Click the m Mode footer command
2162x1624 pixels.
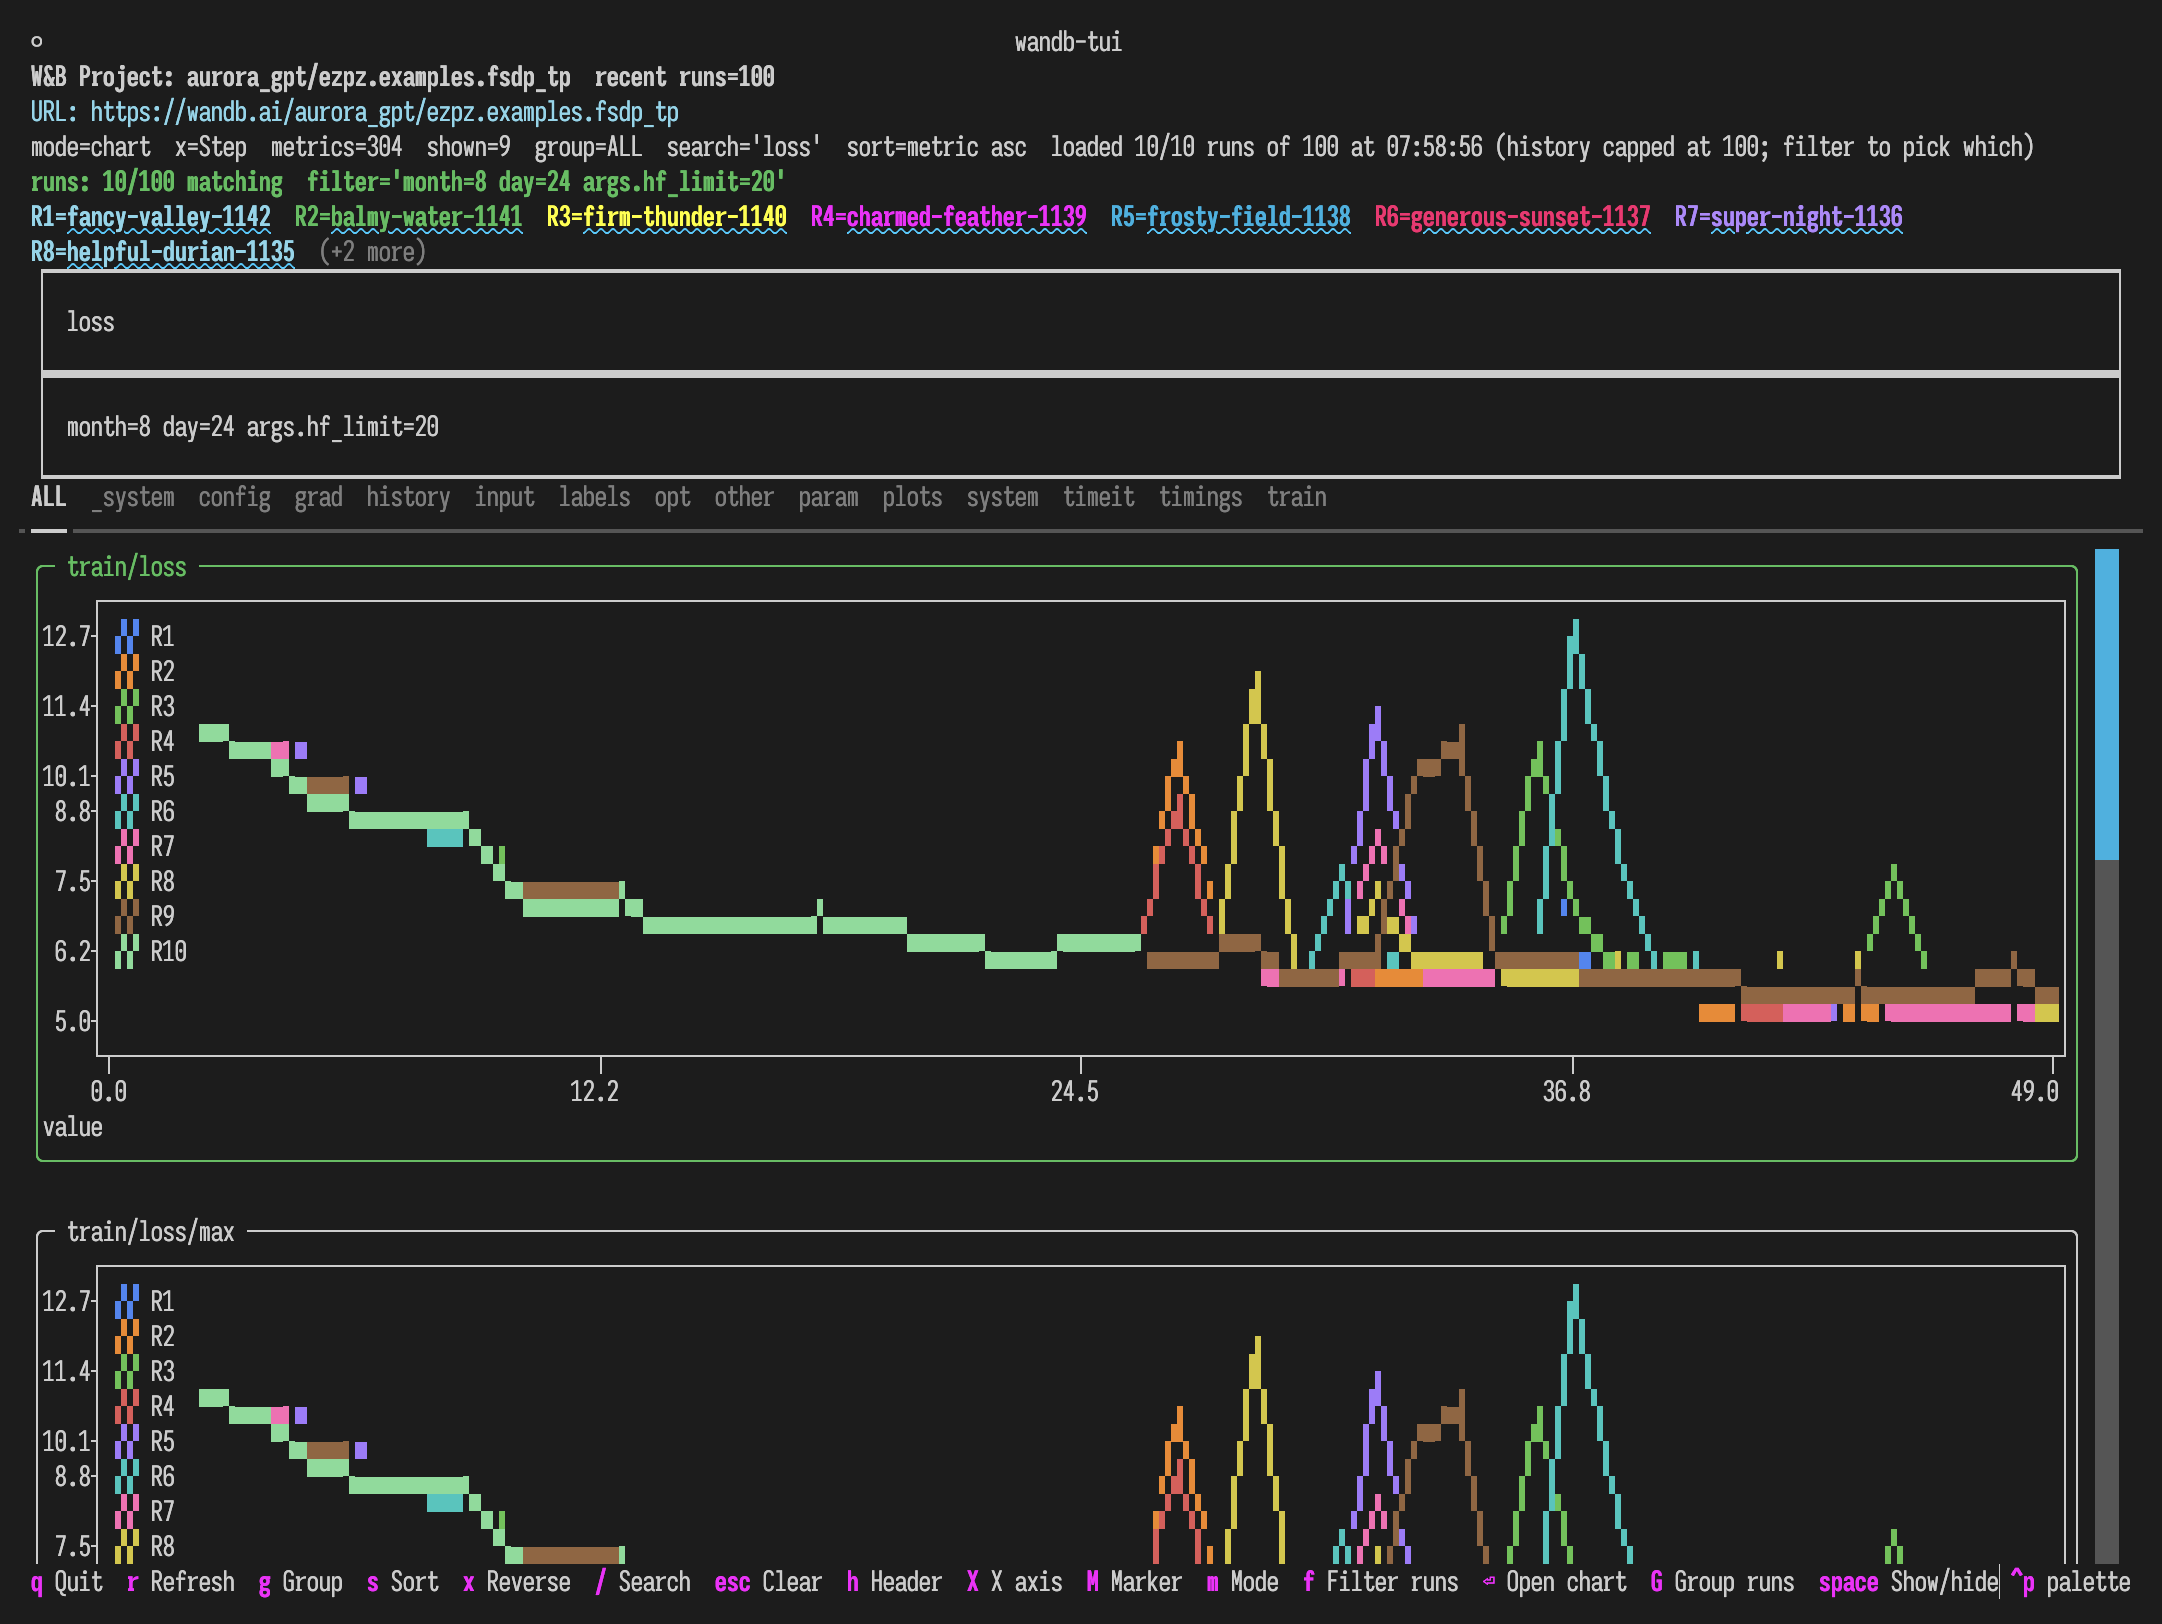click(x=1242, y=1582)
